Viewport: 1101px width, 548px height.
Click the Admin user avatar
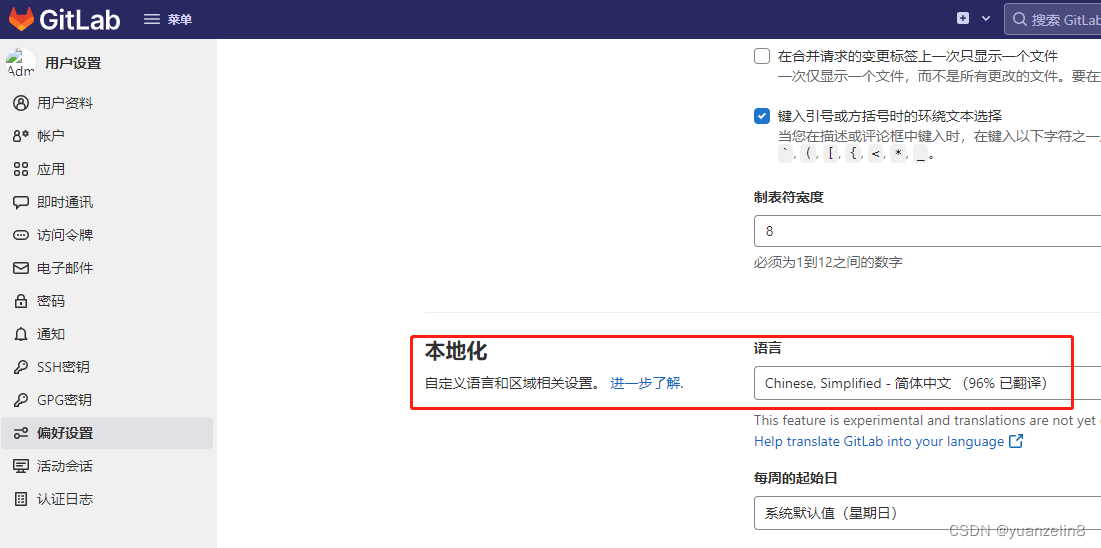click(20, 63)
